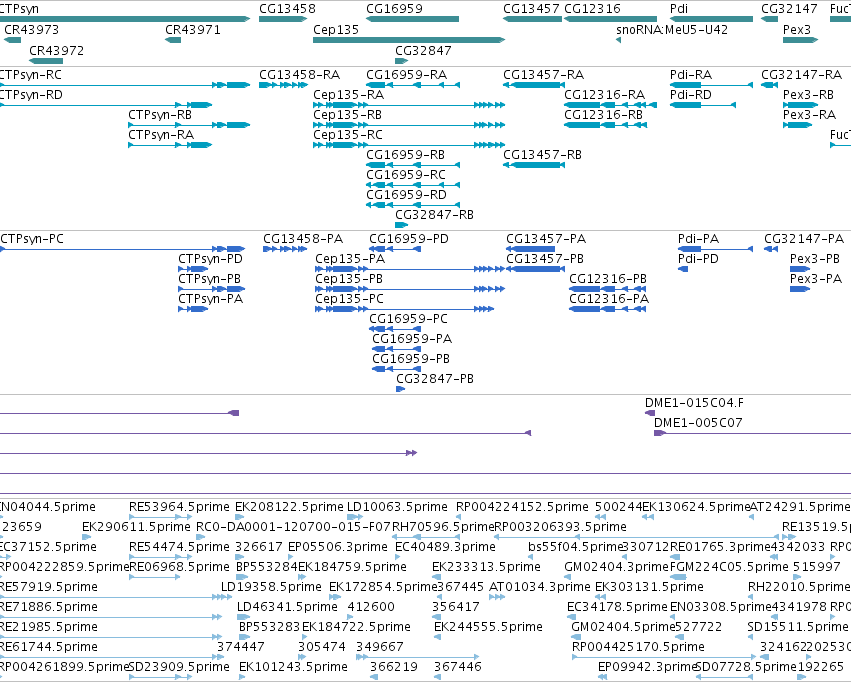
Task: Select the CTPsyn-PC protein label
Action: [32, 239]
